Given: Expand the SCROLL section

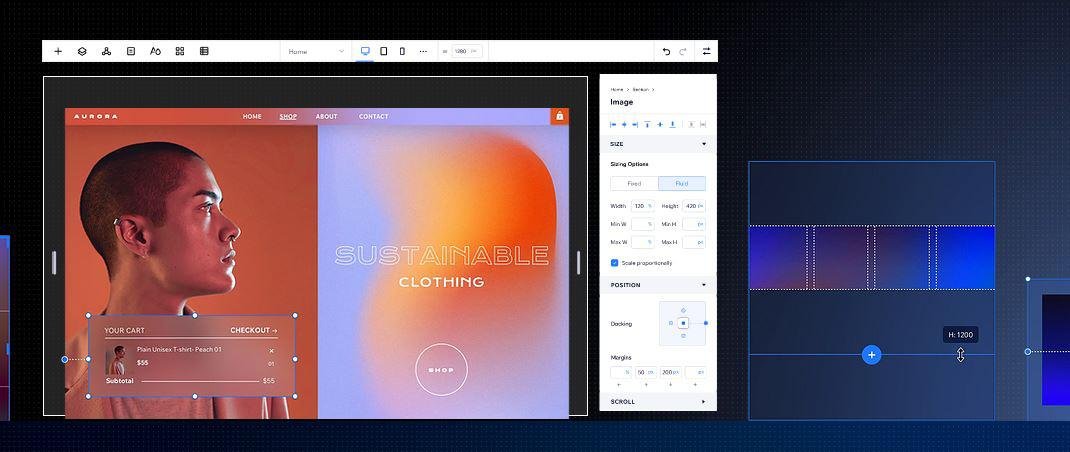Looking at the screenshot, I should [704, 401].
